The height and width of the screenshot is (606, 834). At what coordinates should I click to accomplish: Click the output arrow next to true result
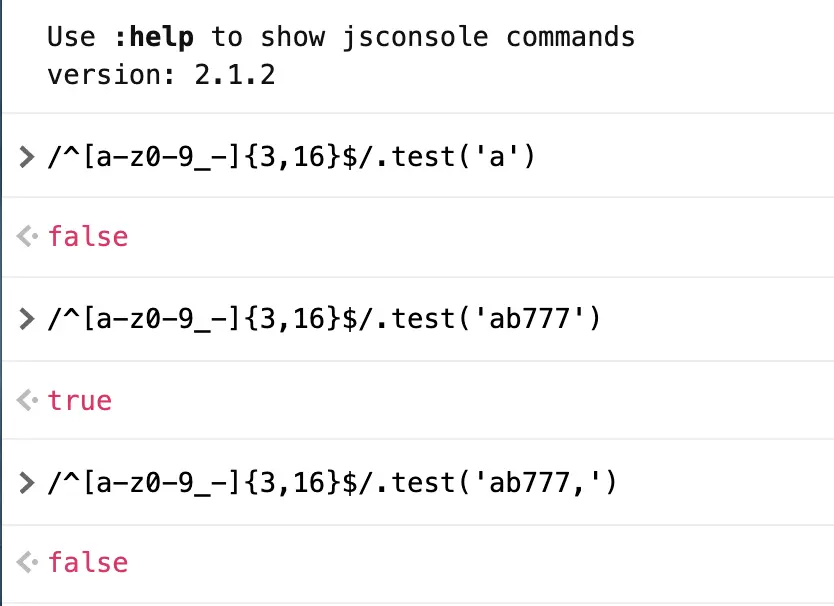[x=27, y=400]
